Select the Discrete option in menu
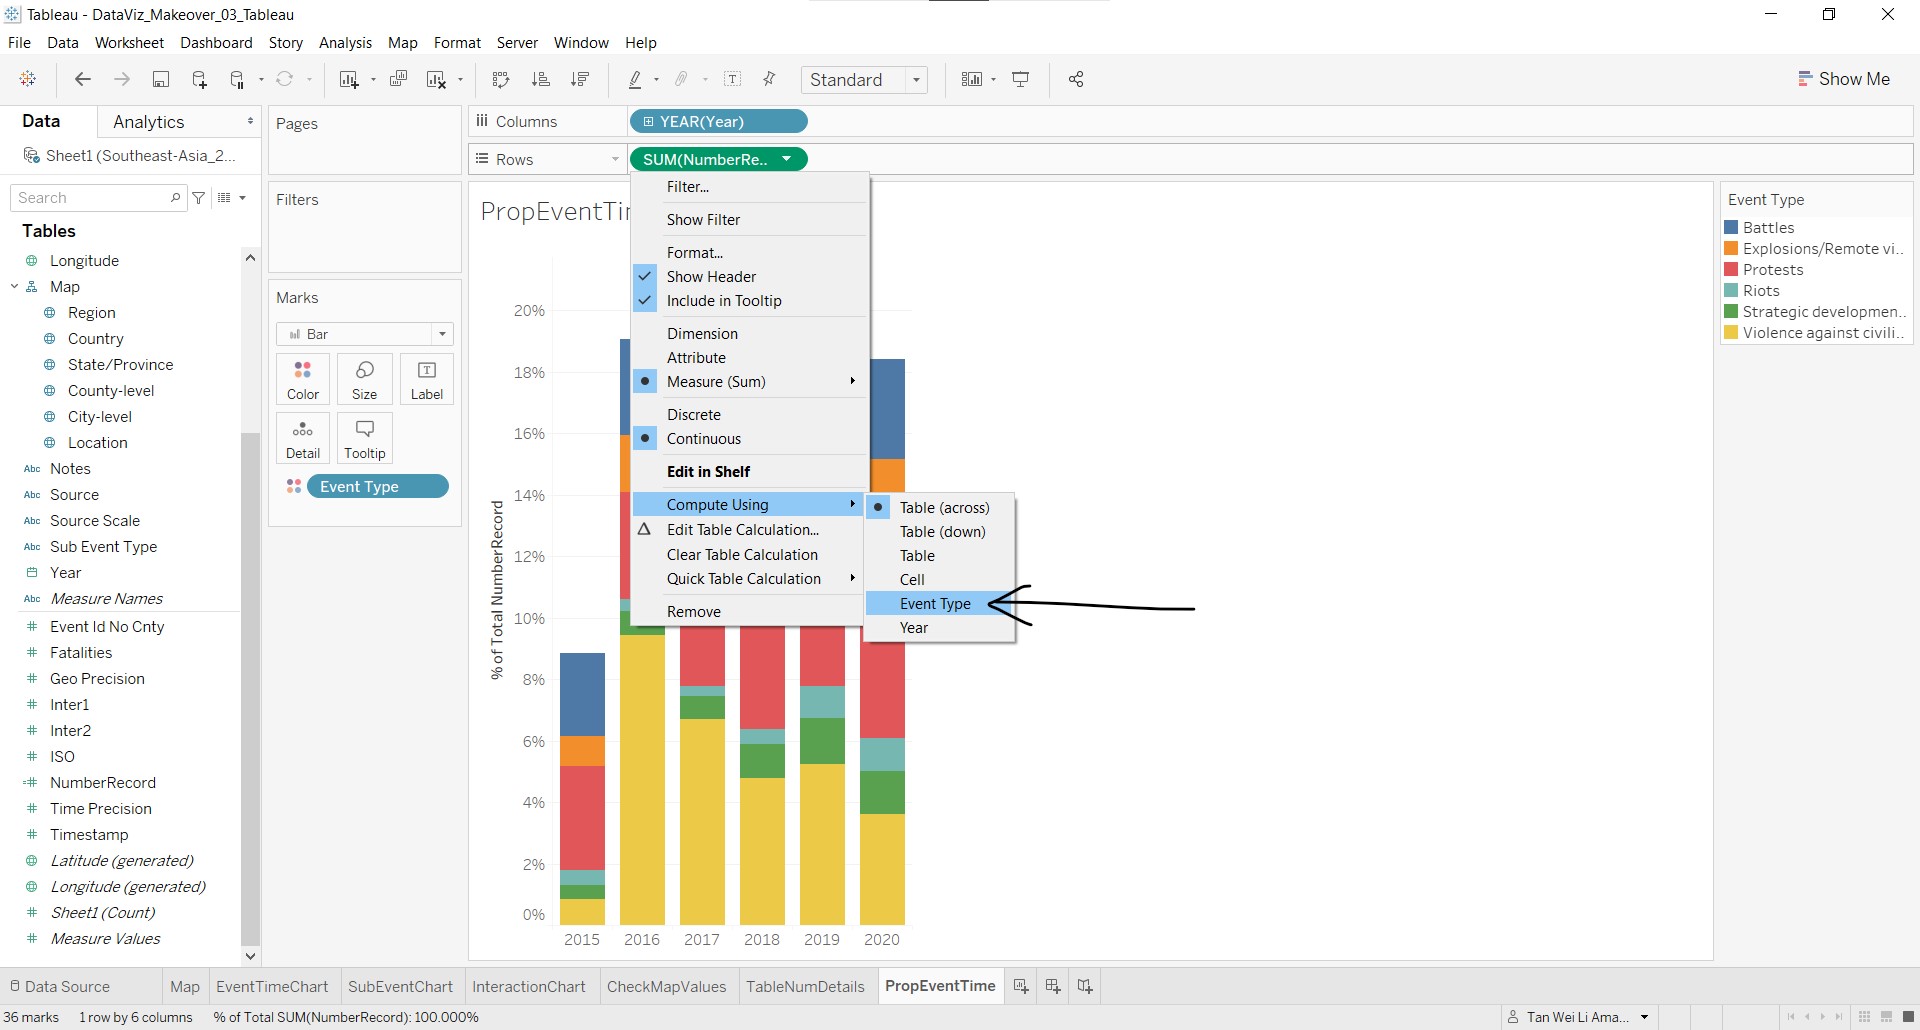Viewport: 1920px width, 1030px height. pyautogui.click(x=693, y=415)
